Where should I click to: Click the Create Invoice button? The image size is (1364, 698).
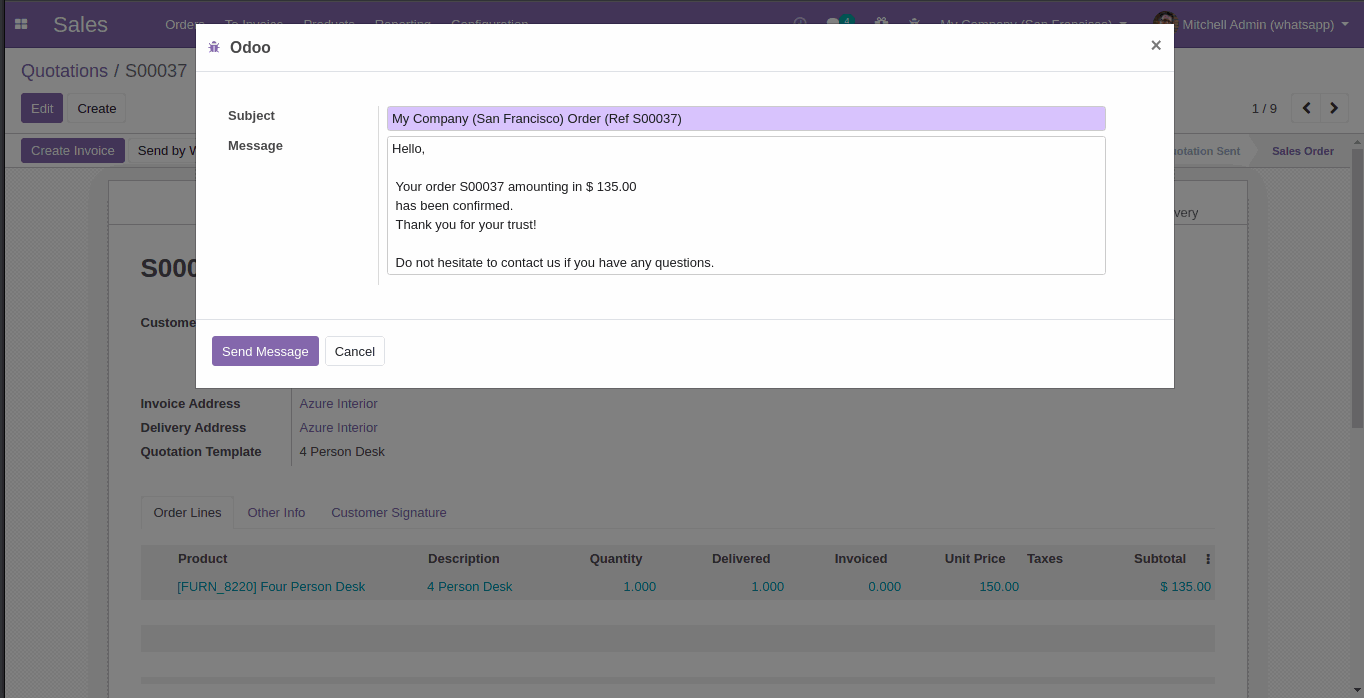[72, 151]
